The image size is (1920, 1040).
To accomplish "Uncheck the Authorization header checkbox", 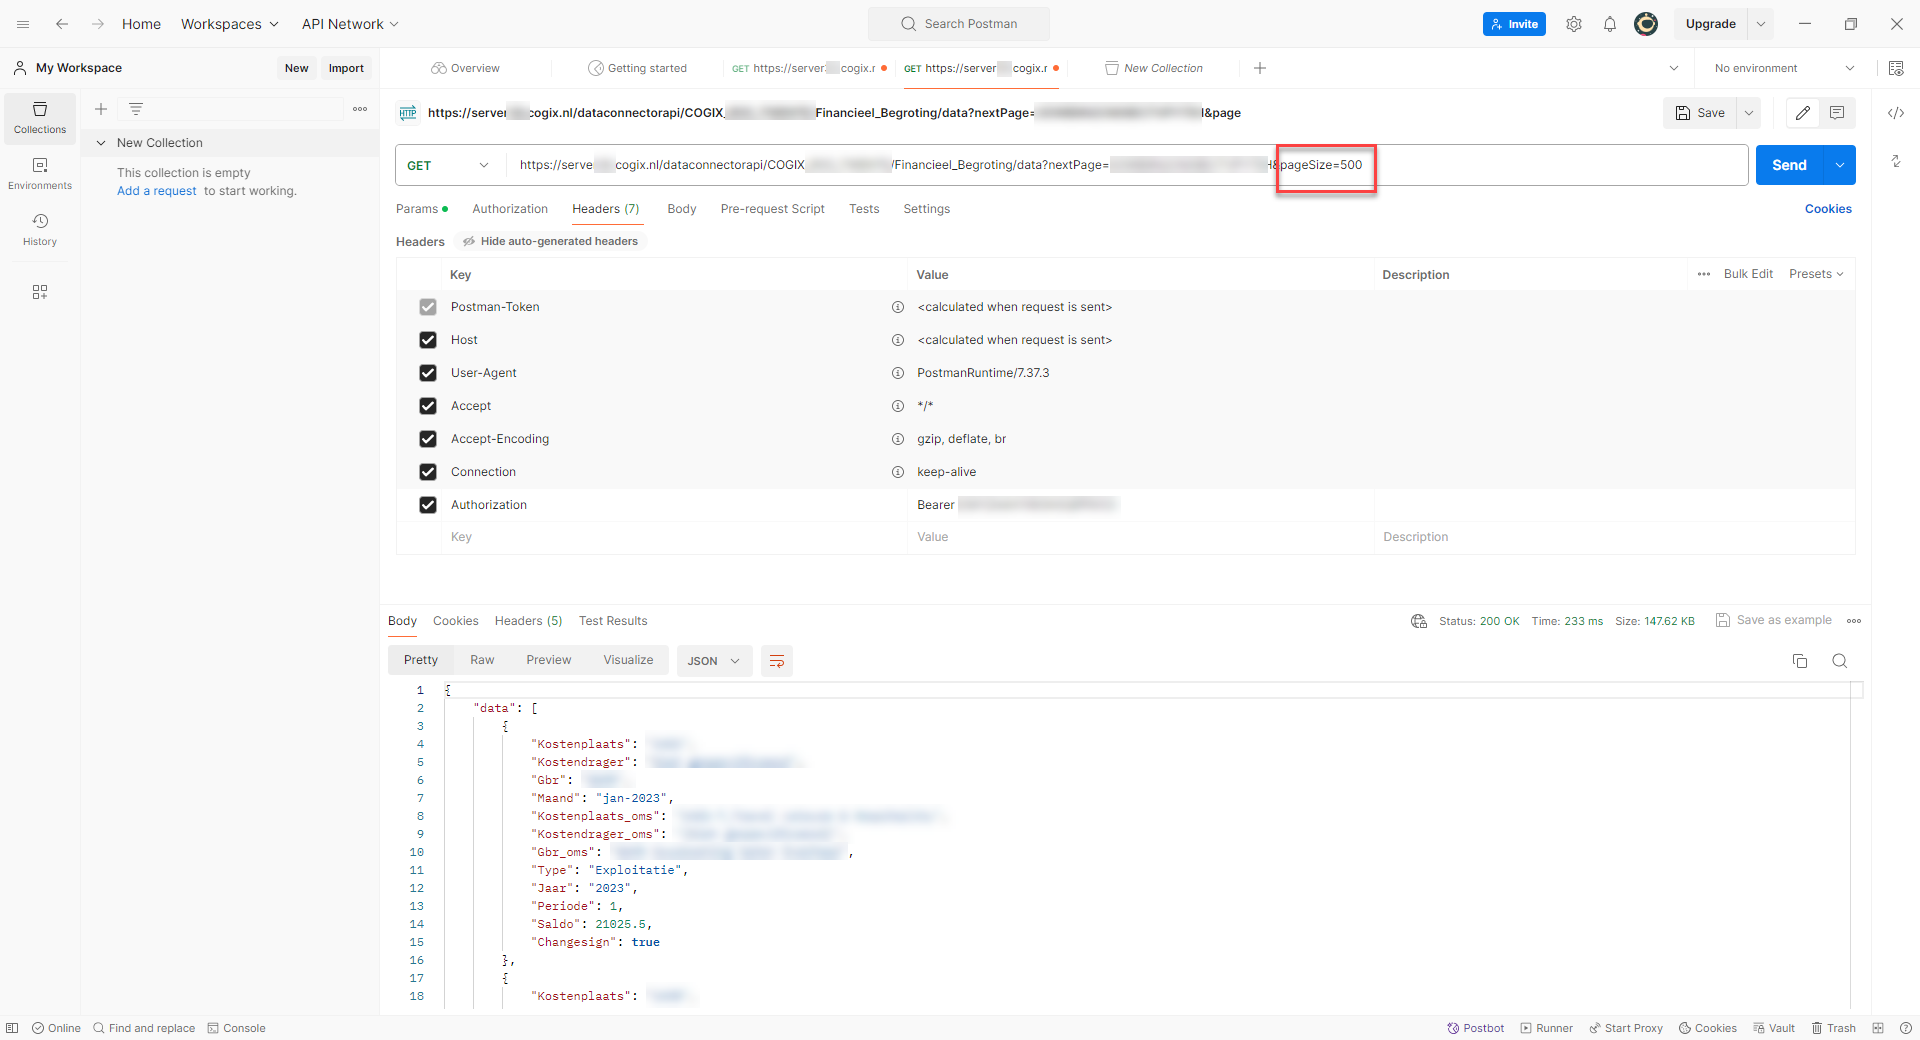I will 428,505.
